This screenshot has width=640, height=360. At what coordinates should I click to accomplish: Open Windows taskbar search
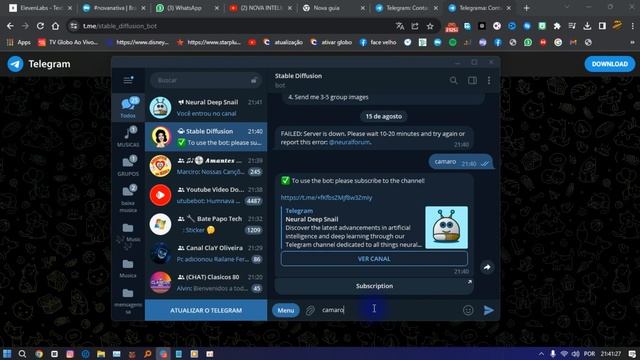pos(22,353)
